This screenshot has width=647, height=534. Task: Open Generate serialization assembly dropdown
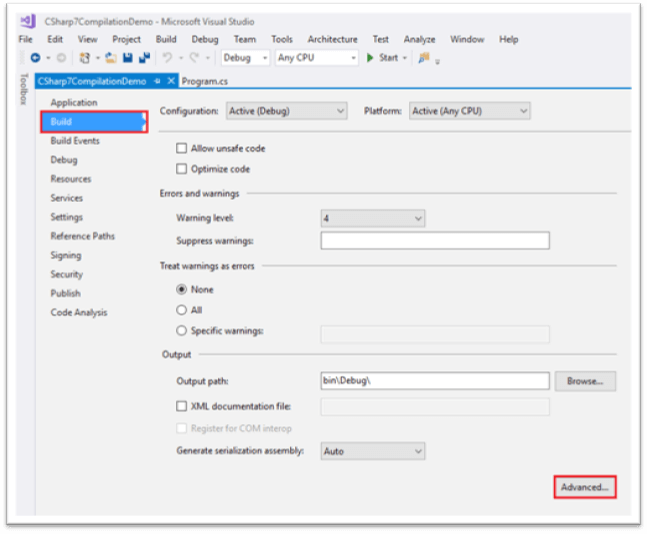373,451
